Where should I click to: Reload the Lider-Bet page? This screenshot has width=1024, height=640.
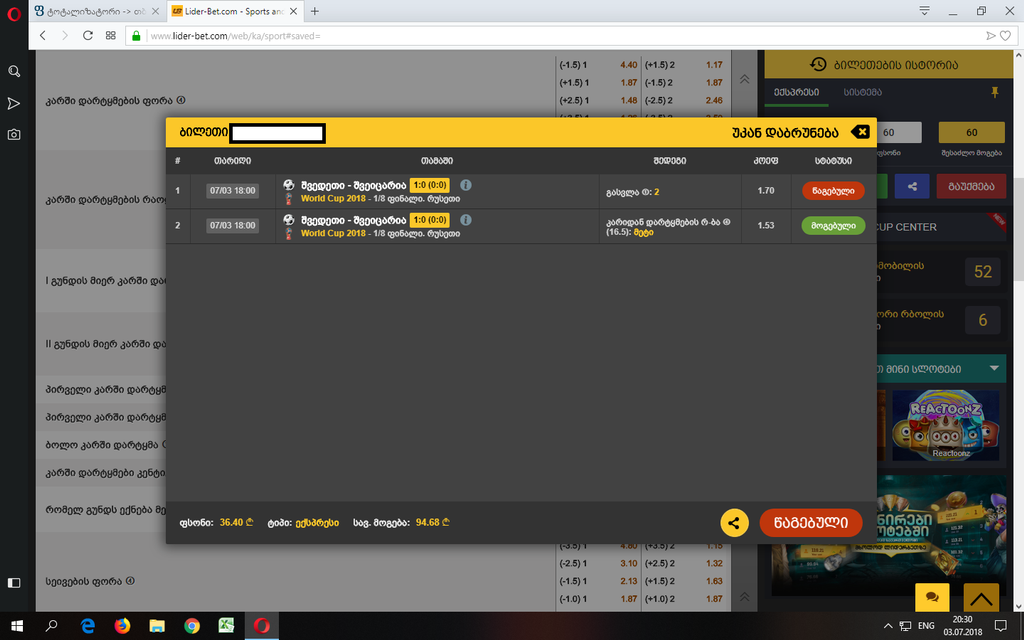88,36
